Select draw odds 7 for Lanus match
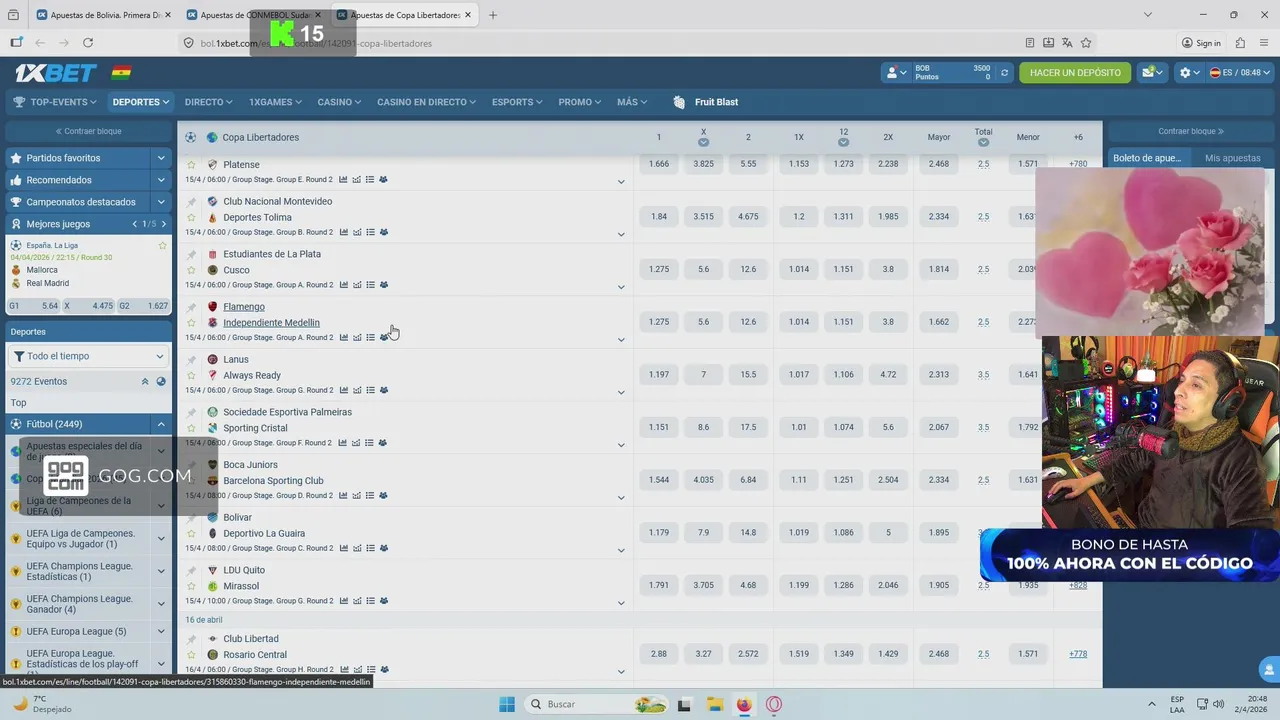 (x=704, y=375)
